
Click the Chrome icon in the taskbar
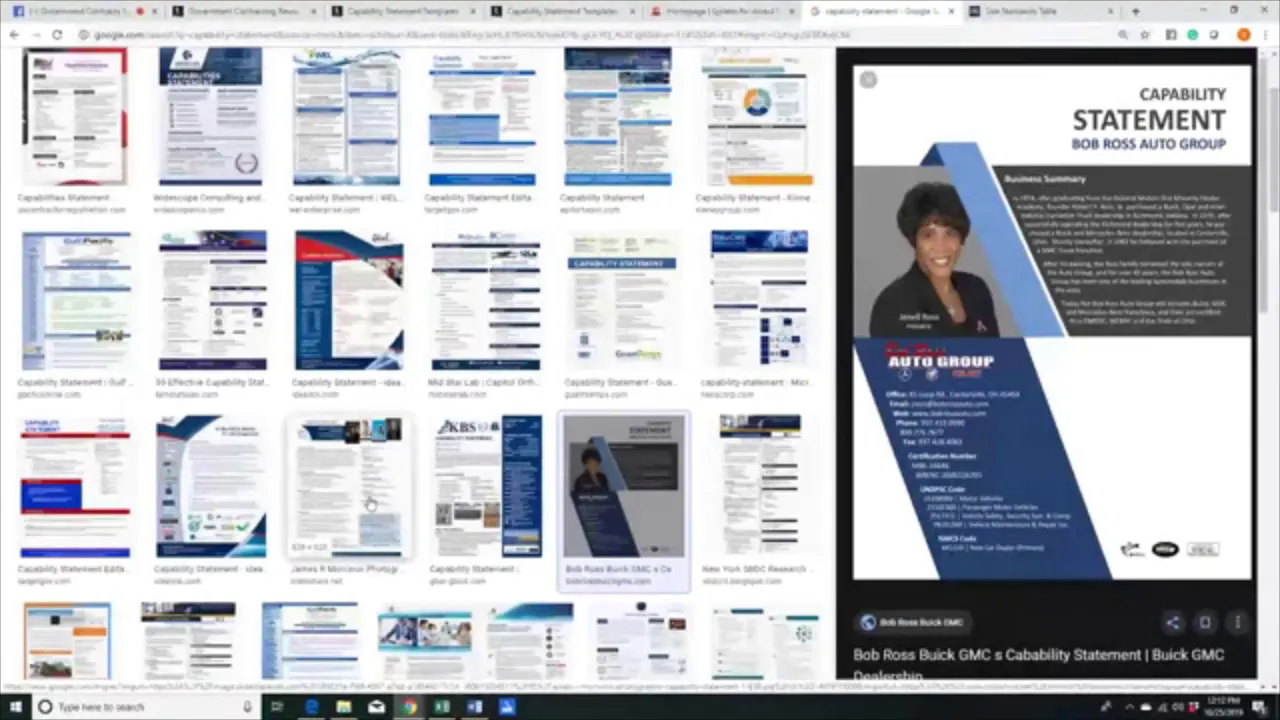tap(409, 707)
